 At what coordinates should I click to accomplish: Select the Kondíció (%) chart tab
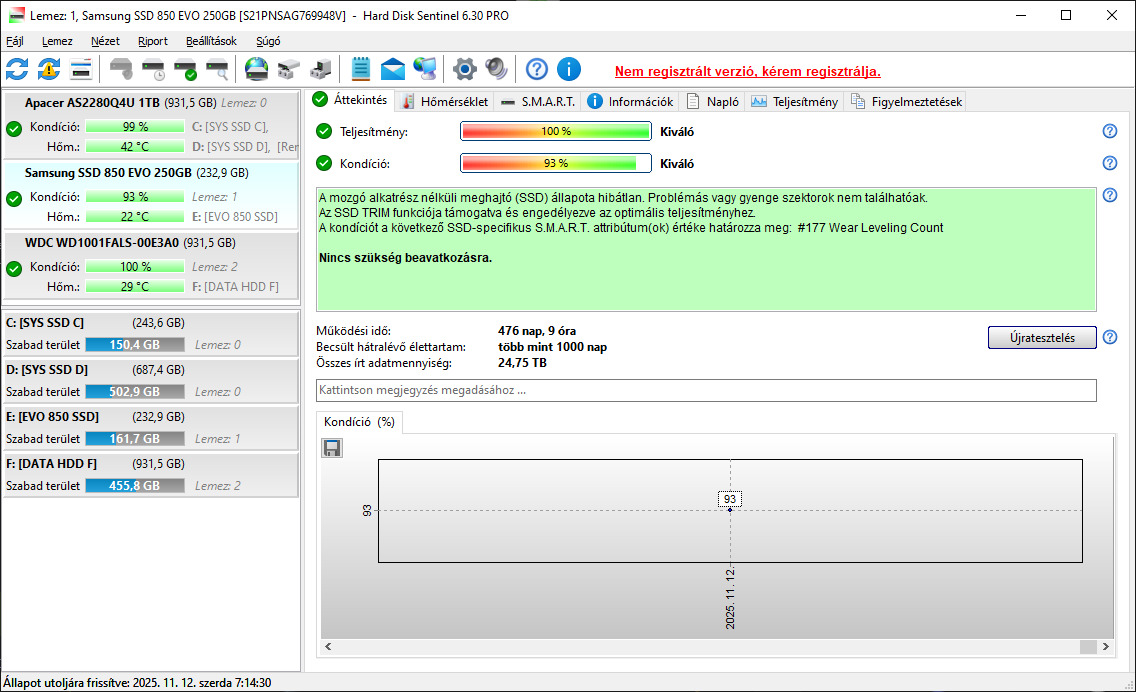(x=359, y=422)
